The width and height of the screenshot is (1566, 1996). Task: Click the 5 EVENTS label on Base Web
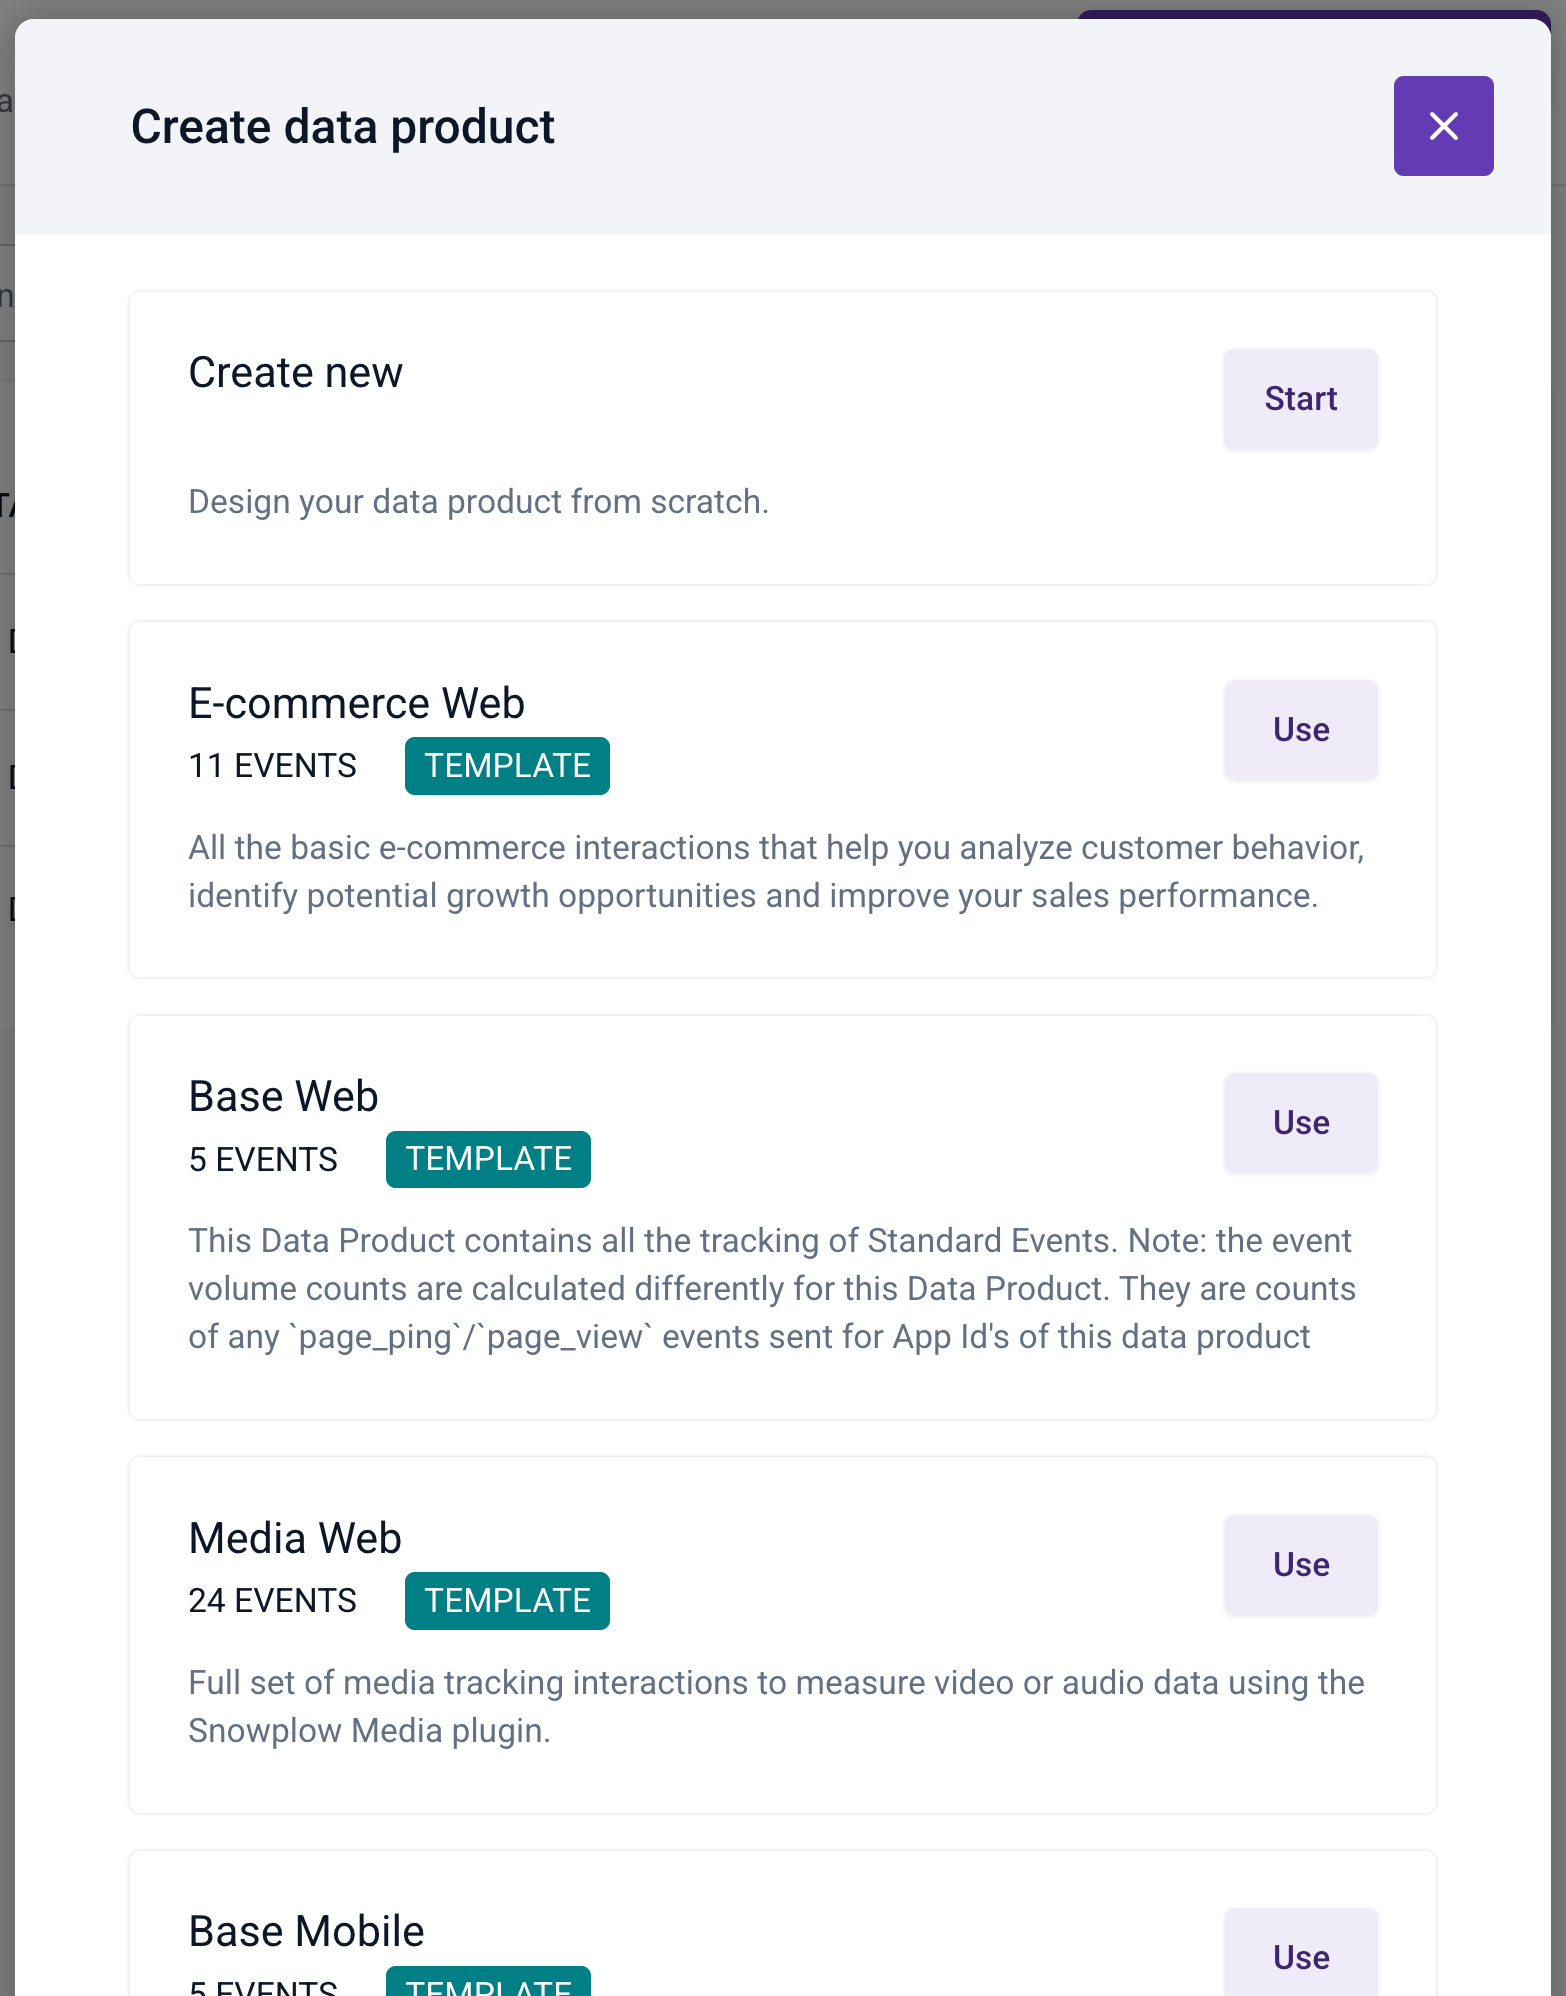[262, 1158]
